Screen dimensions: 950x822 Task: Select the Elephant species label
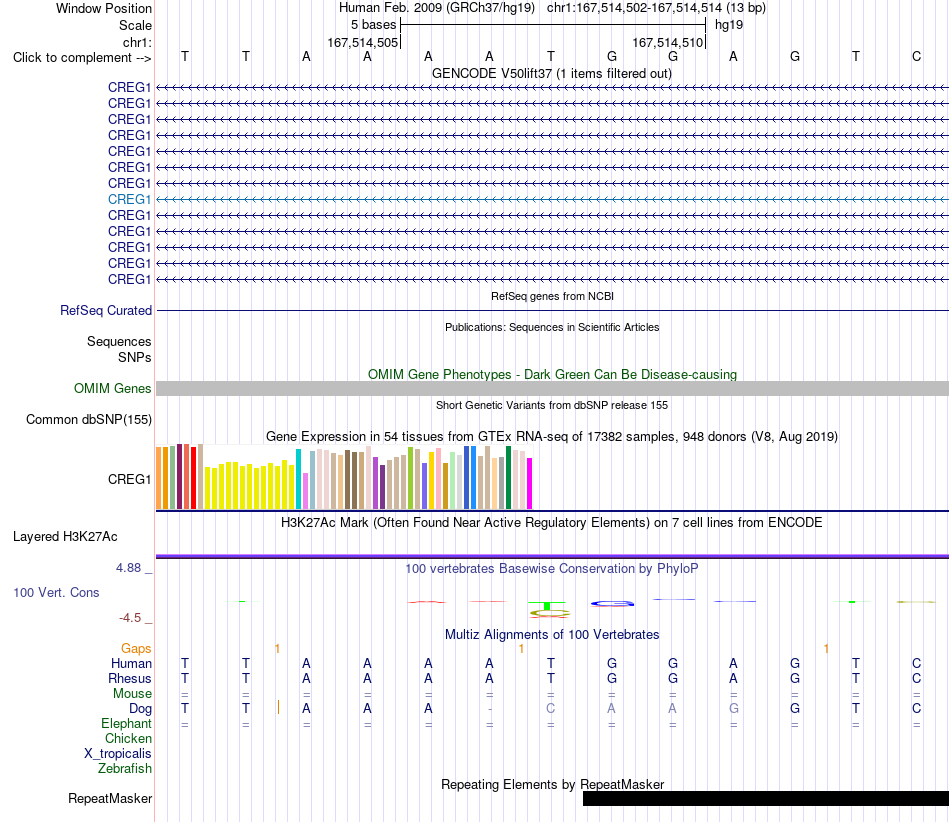point(126,723)
